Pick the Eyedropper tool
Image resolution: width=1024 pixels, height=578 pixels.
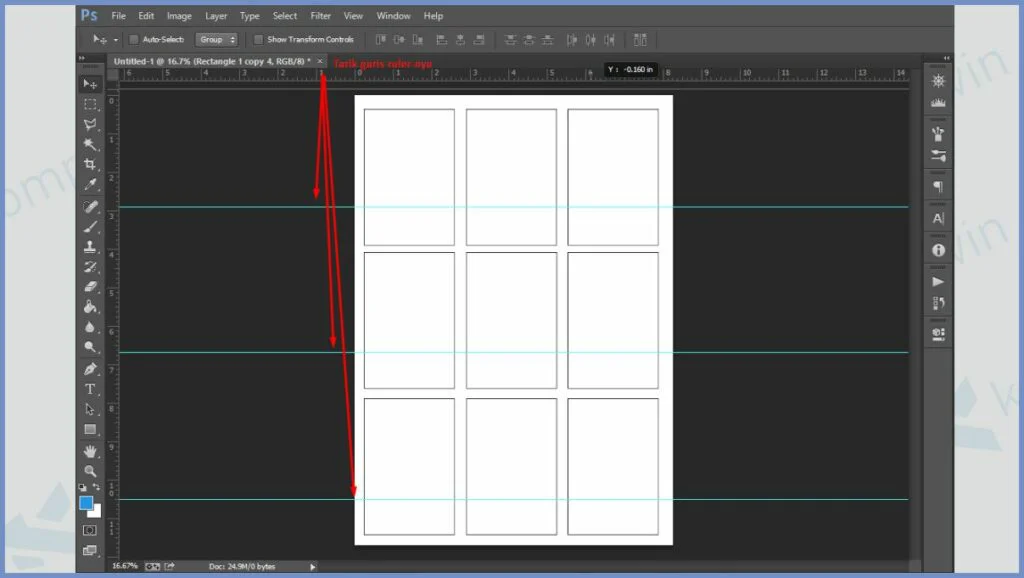90,185
